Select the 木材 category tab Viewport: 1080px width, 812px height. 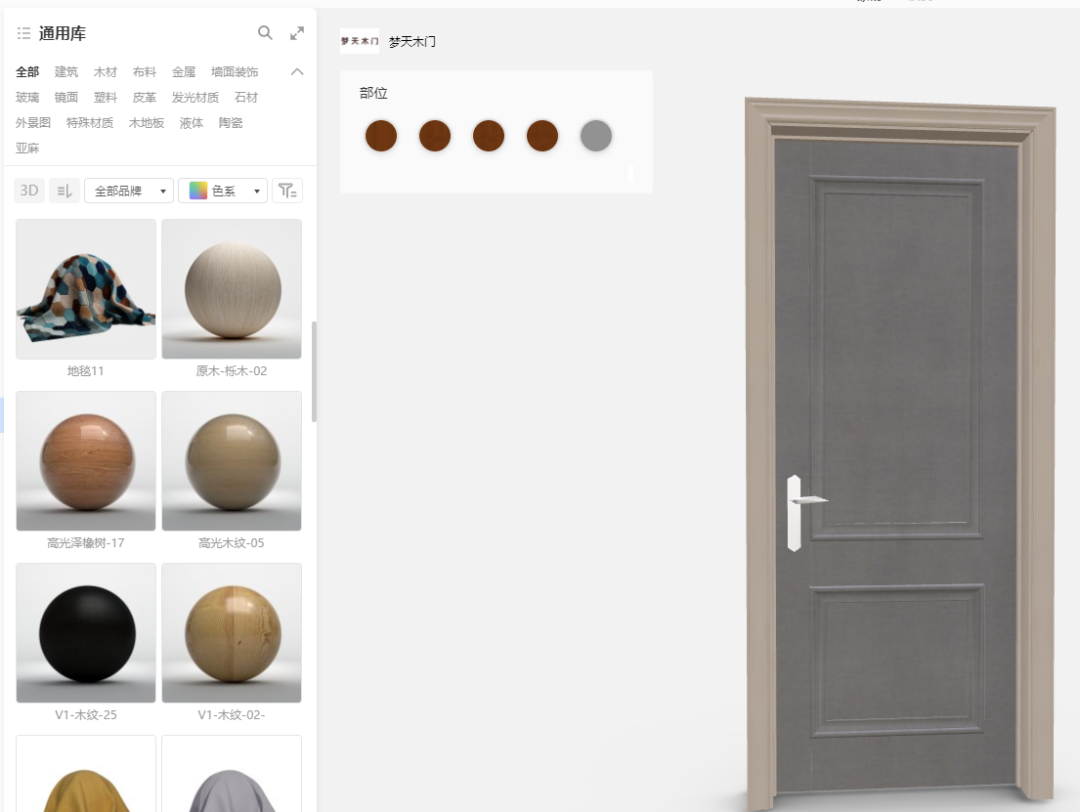click(x=105, y=72)
